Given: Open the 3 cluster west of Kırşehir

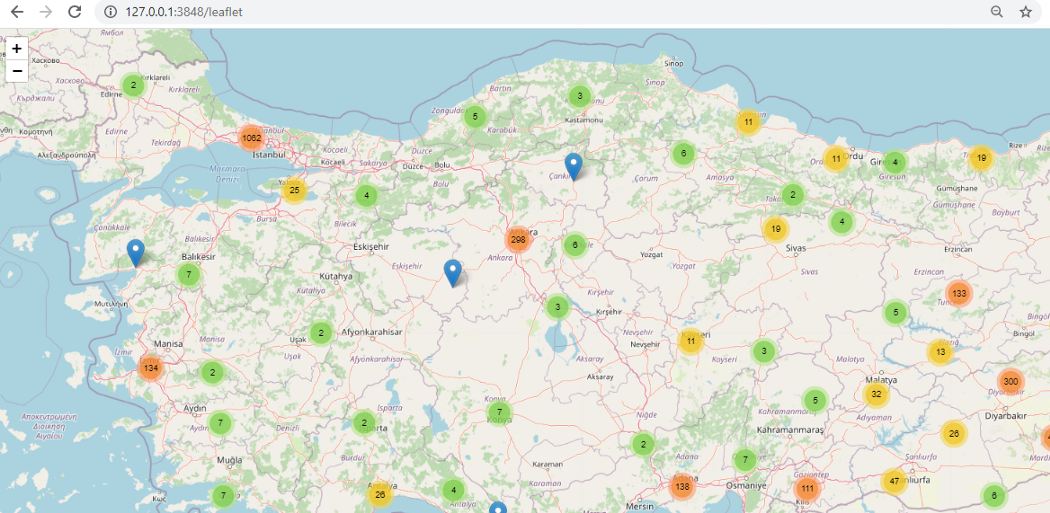Looking at the screenshot, I should 557,308.
